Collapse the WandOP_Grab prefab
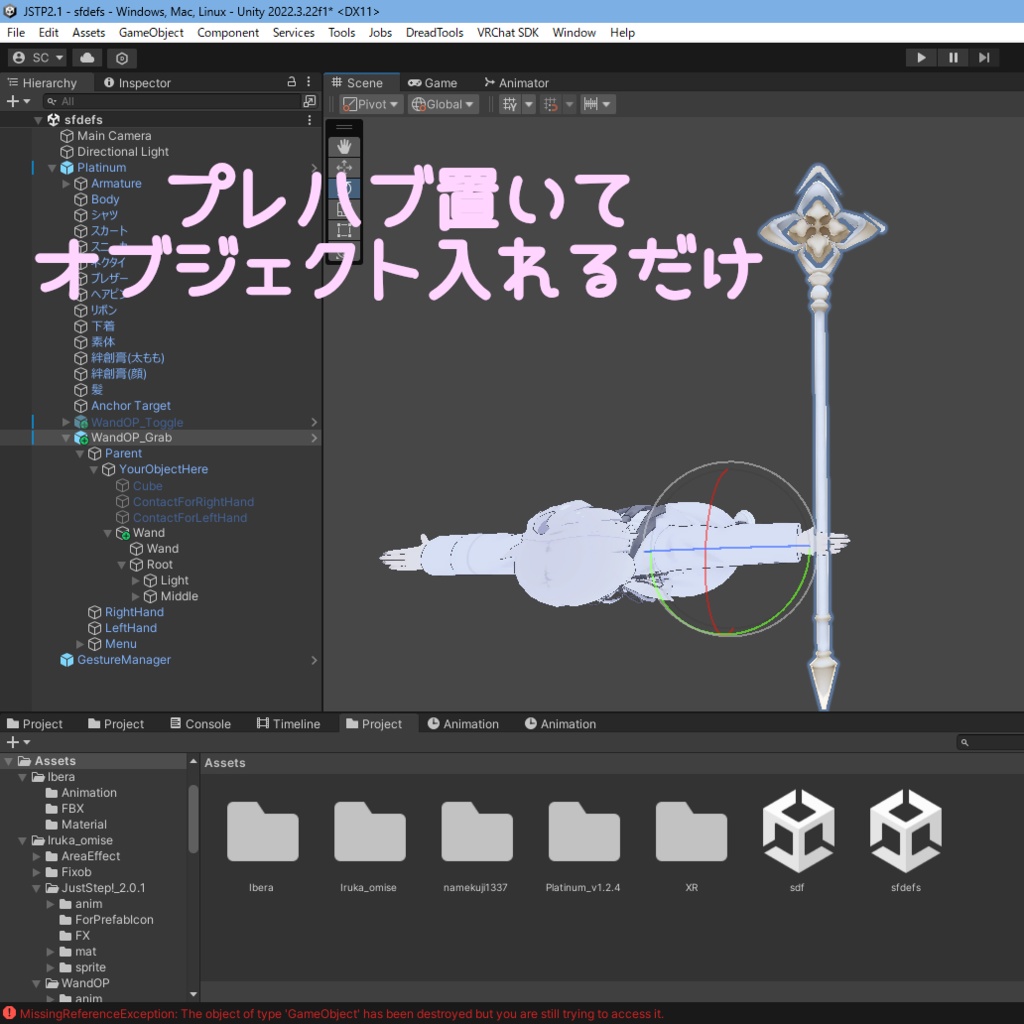This screenshot has height=1024, width=1024. coord(66,438)
